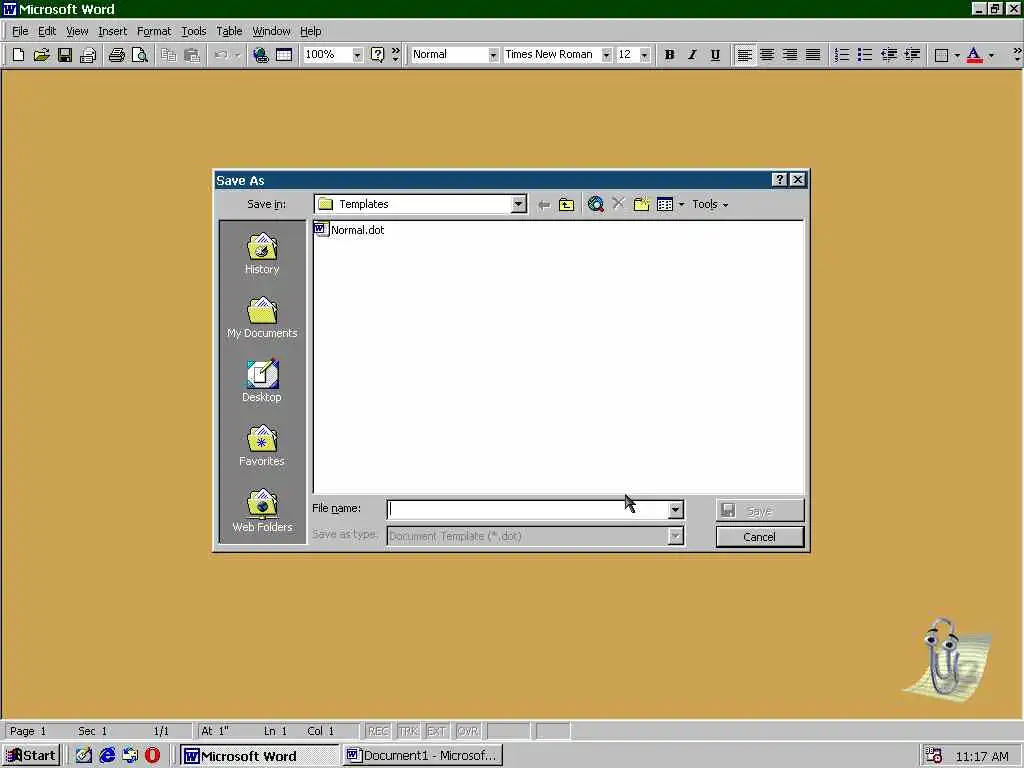Image resolution: width=1024 pixels, height=768 pixels.
Task: Open Favorites in places bar
Action: [x=262, y=446]
